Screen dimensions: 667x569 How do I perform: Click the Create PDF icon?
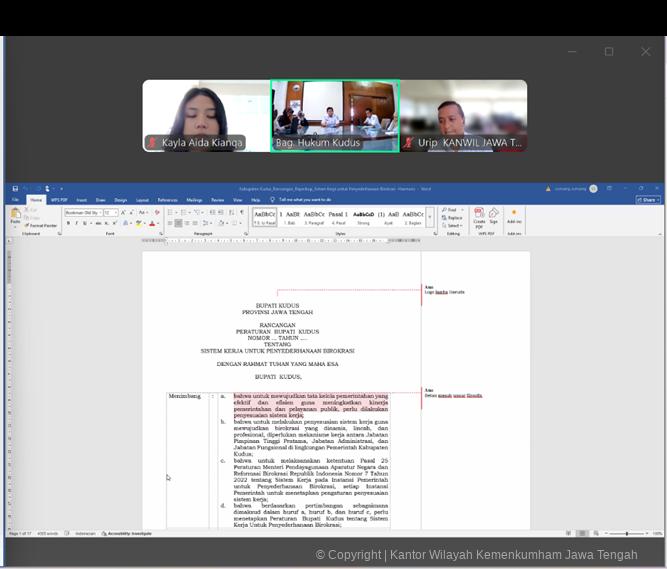point(479,216)
